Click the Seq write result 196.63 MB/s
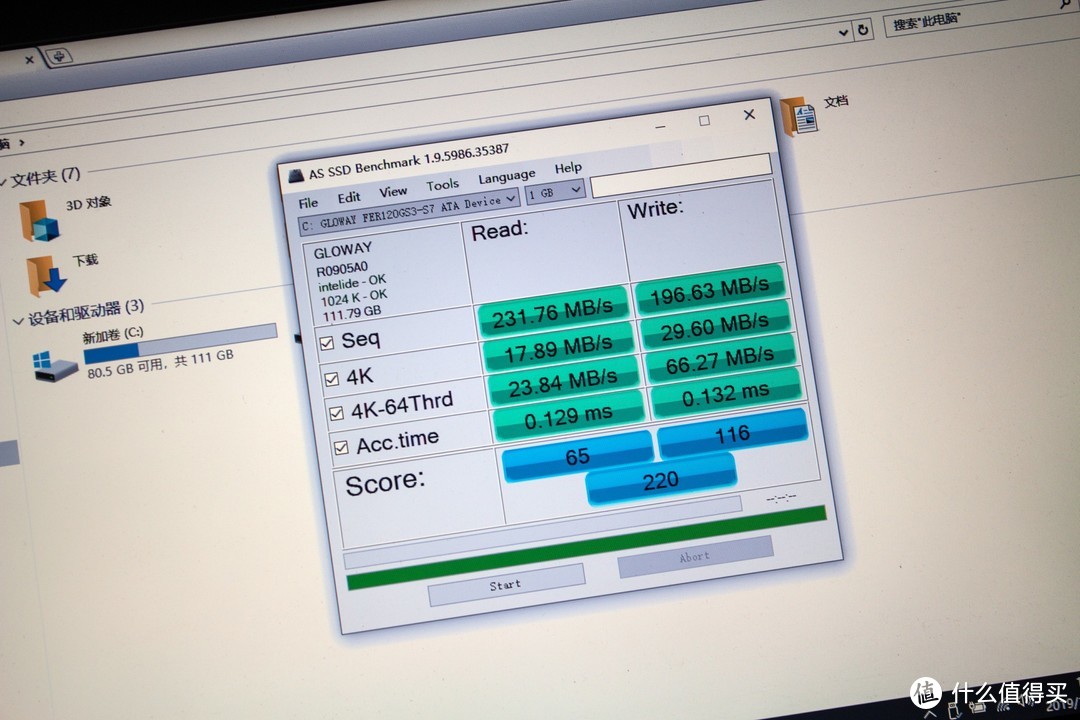This screenshot has height=720, width=1080. coord(709,289)
